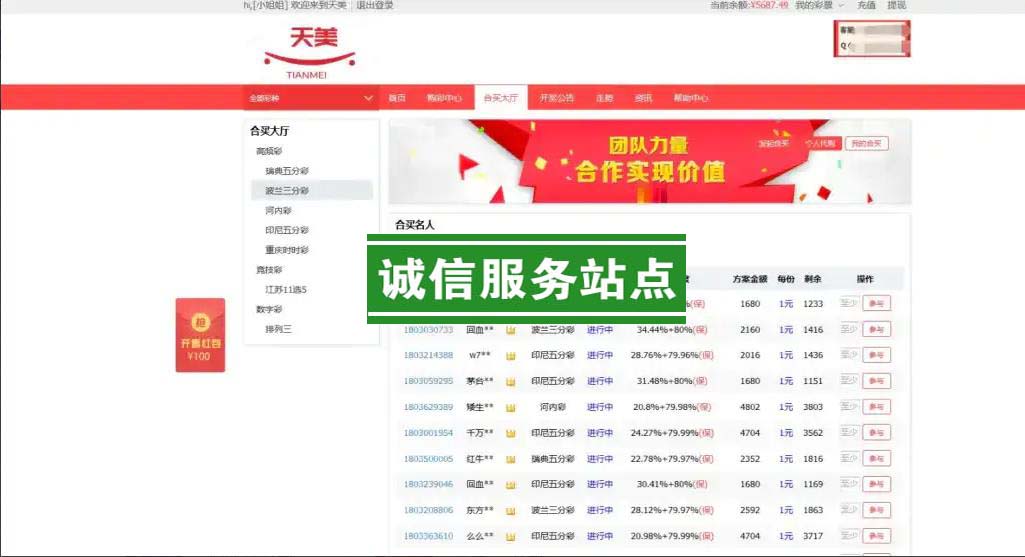Click the crown icon beside 矮生**
This screenshot has height=557, width=1025.
(510, 407)
